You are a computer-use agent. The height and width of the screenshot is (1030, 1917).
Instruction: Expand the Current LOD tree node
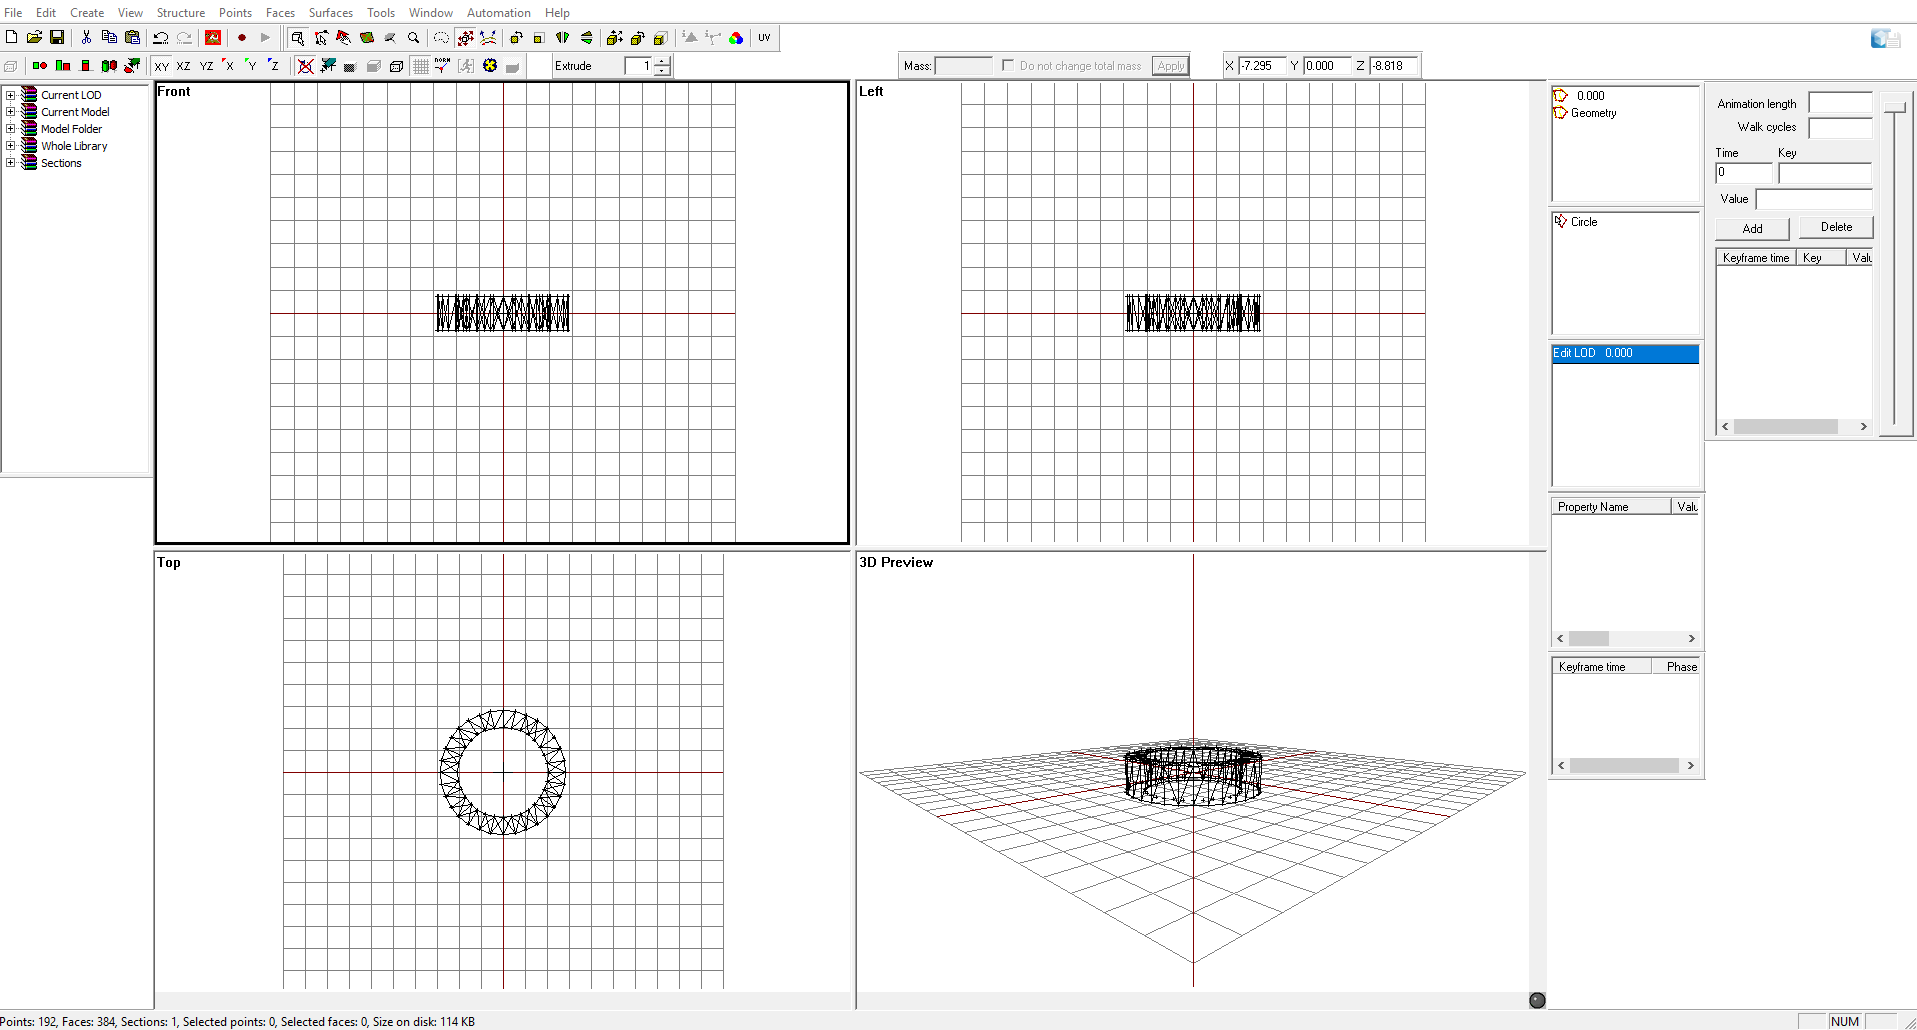click(x=10, y=95)
